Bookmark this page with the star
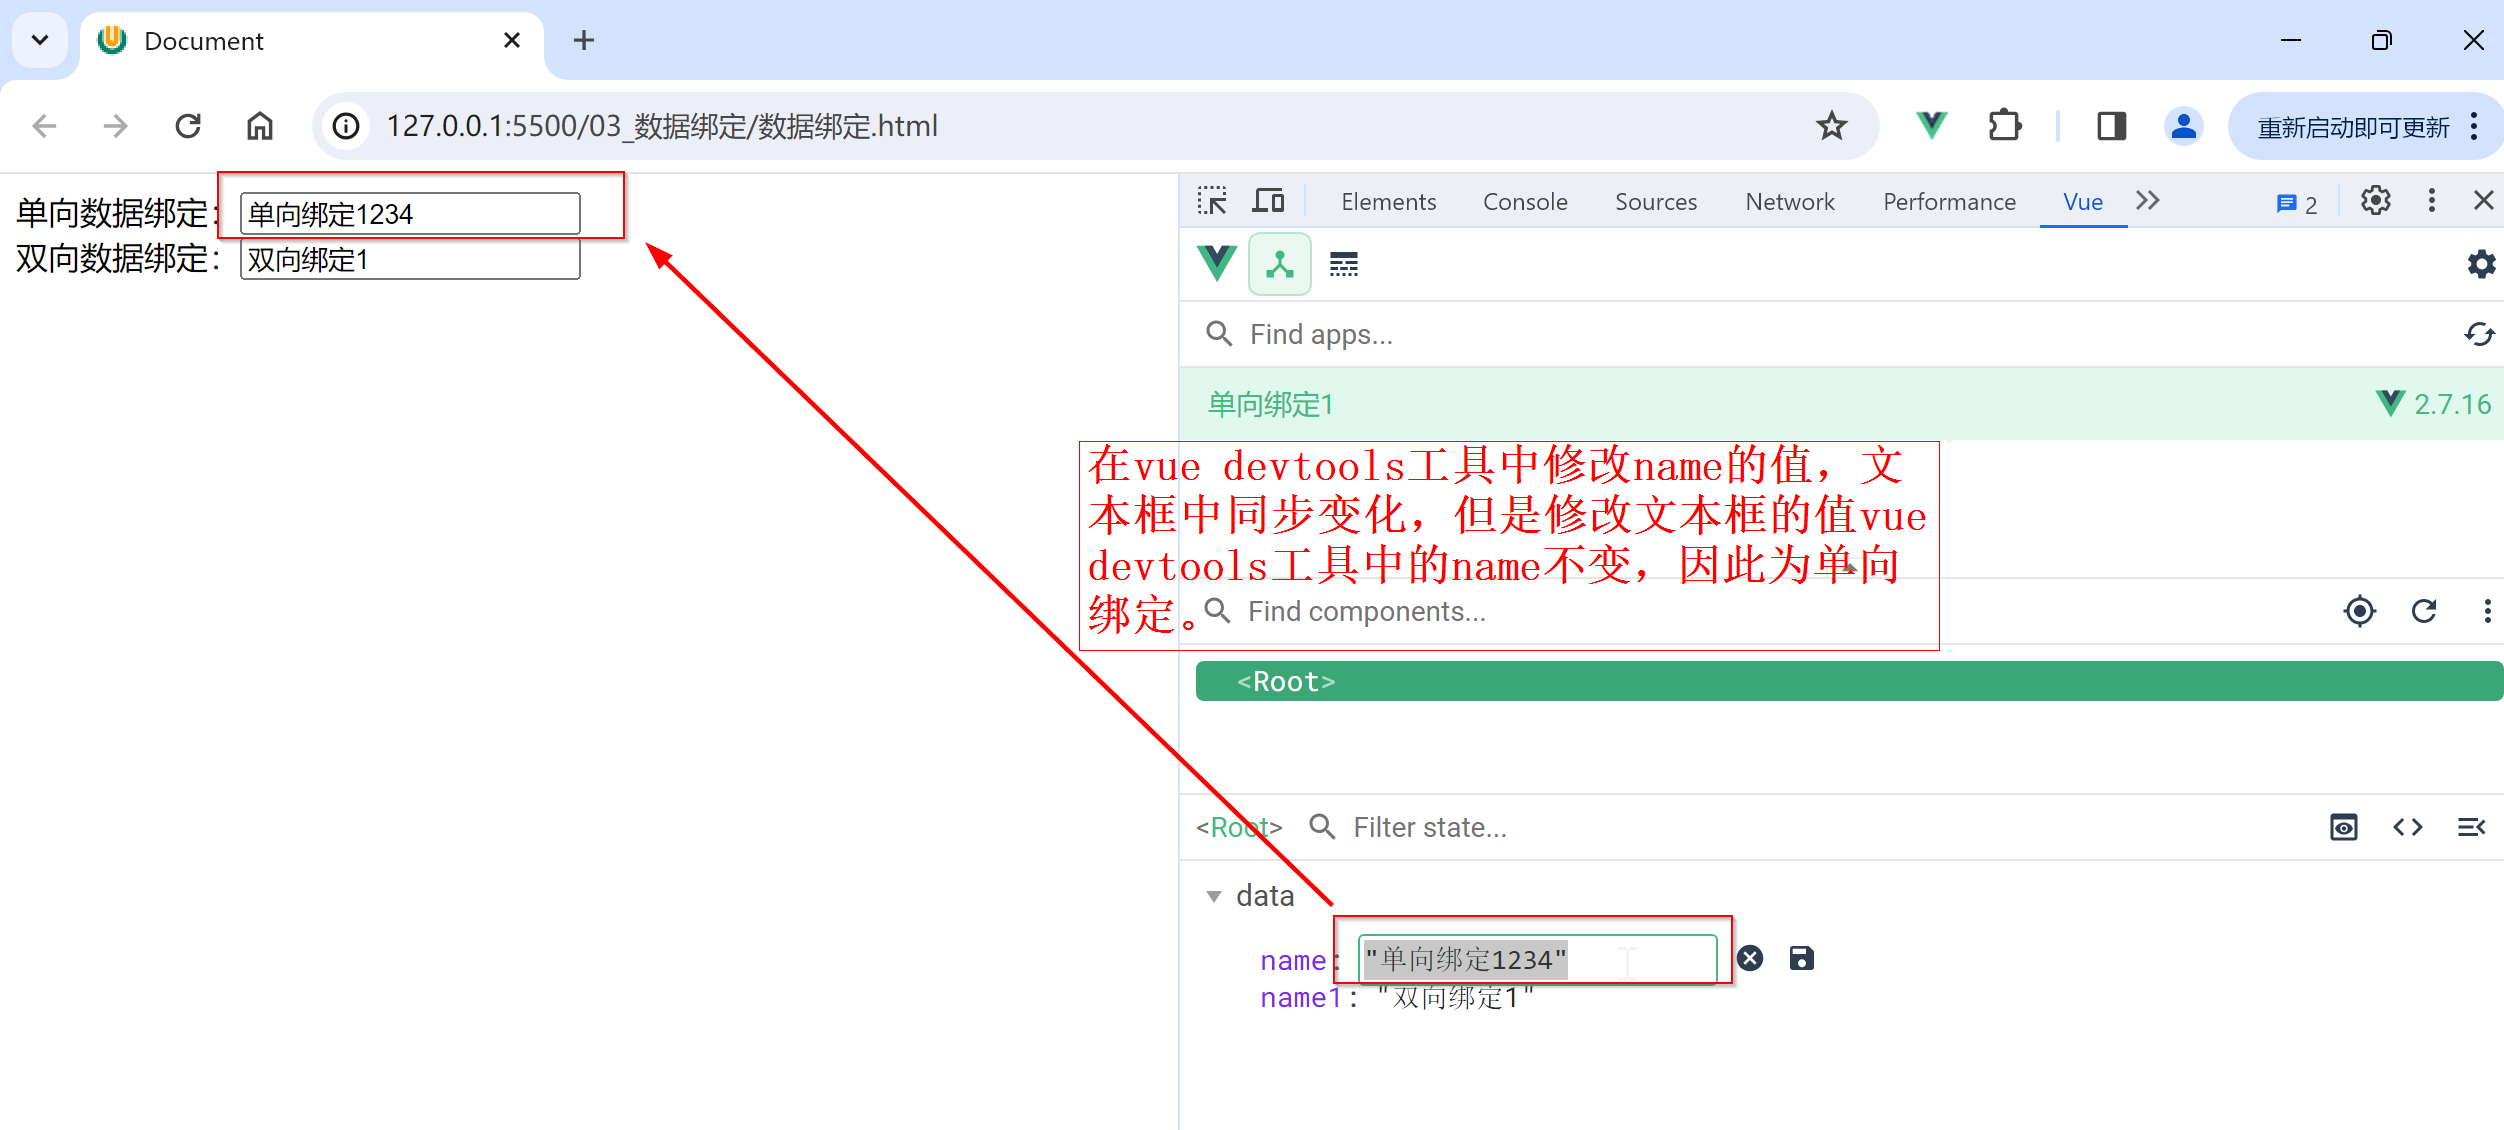The height and width of the screenshot is (1130, 2504). click(1831, 126)
